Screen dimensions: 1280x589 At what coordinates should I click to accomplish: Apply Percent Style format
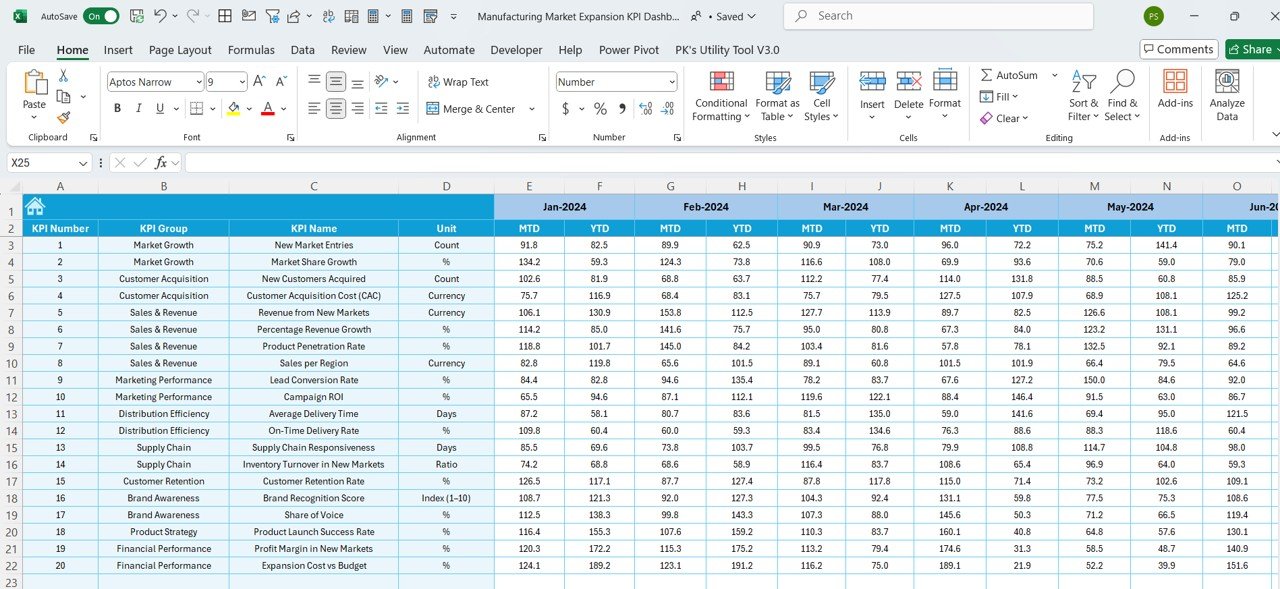[600, 108]
